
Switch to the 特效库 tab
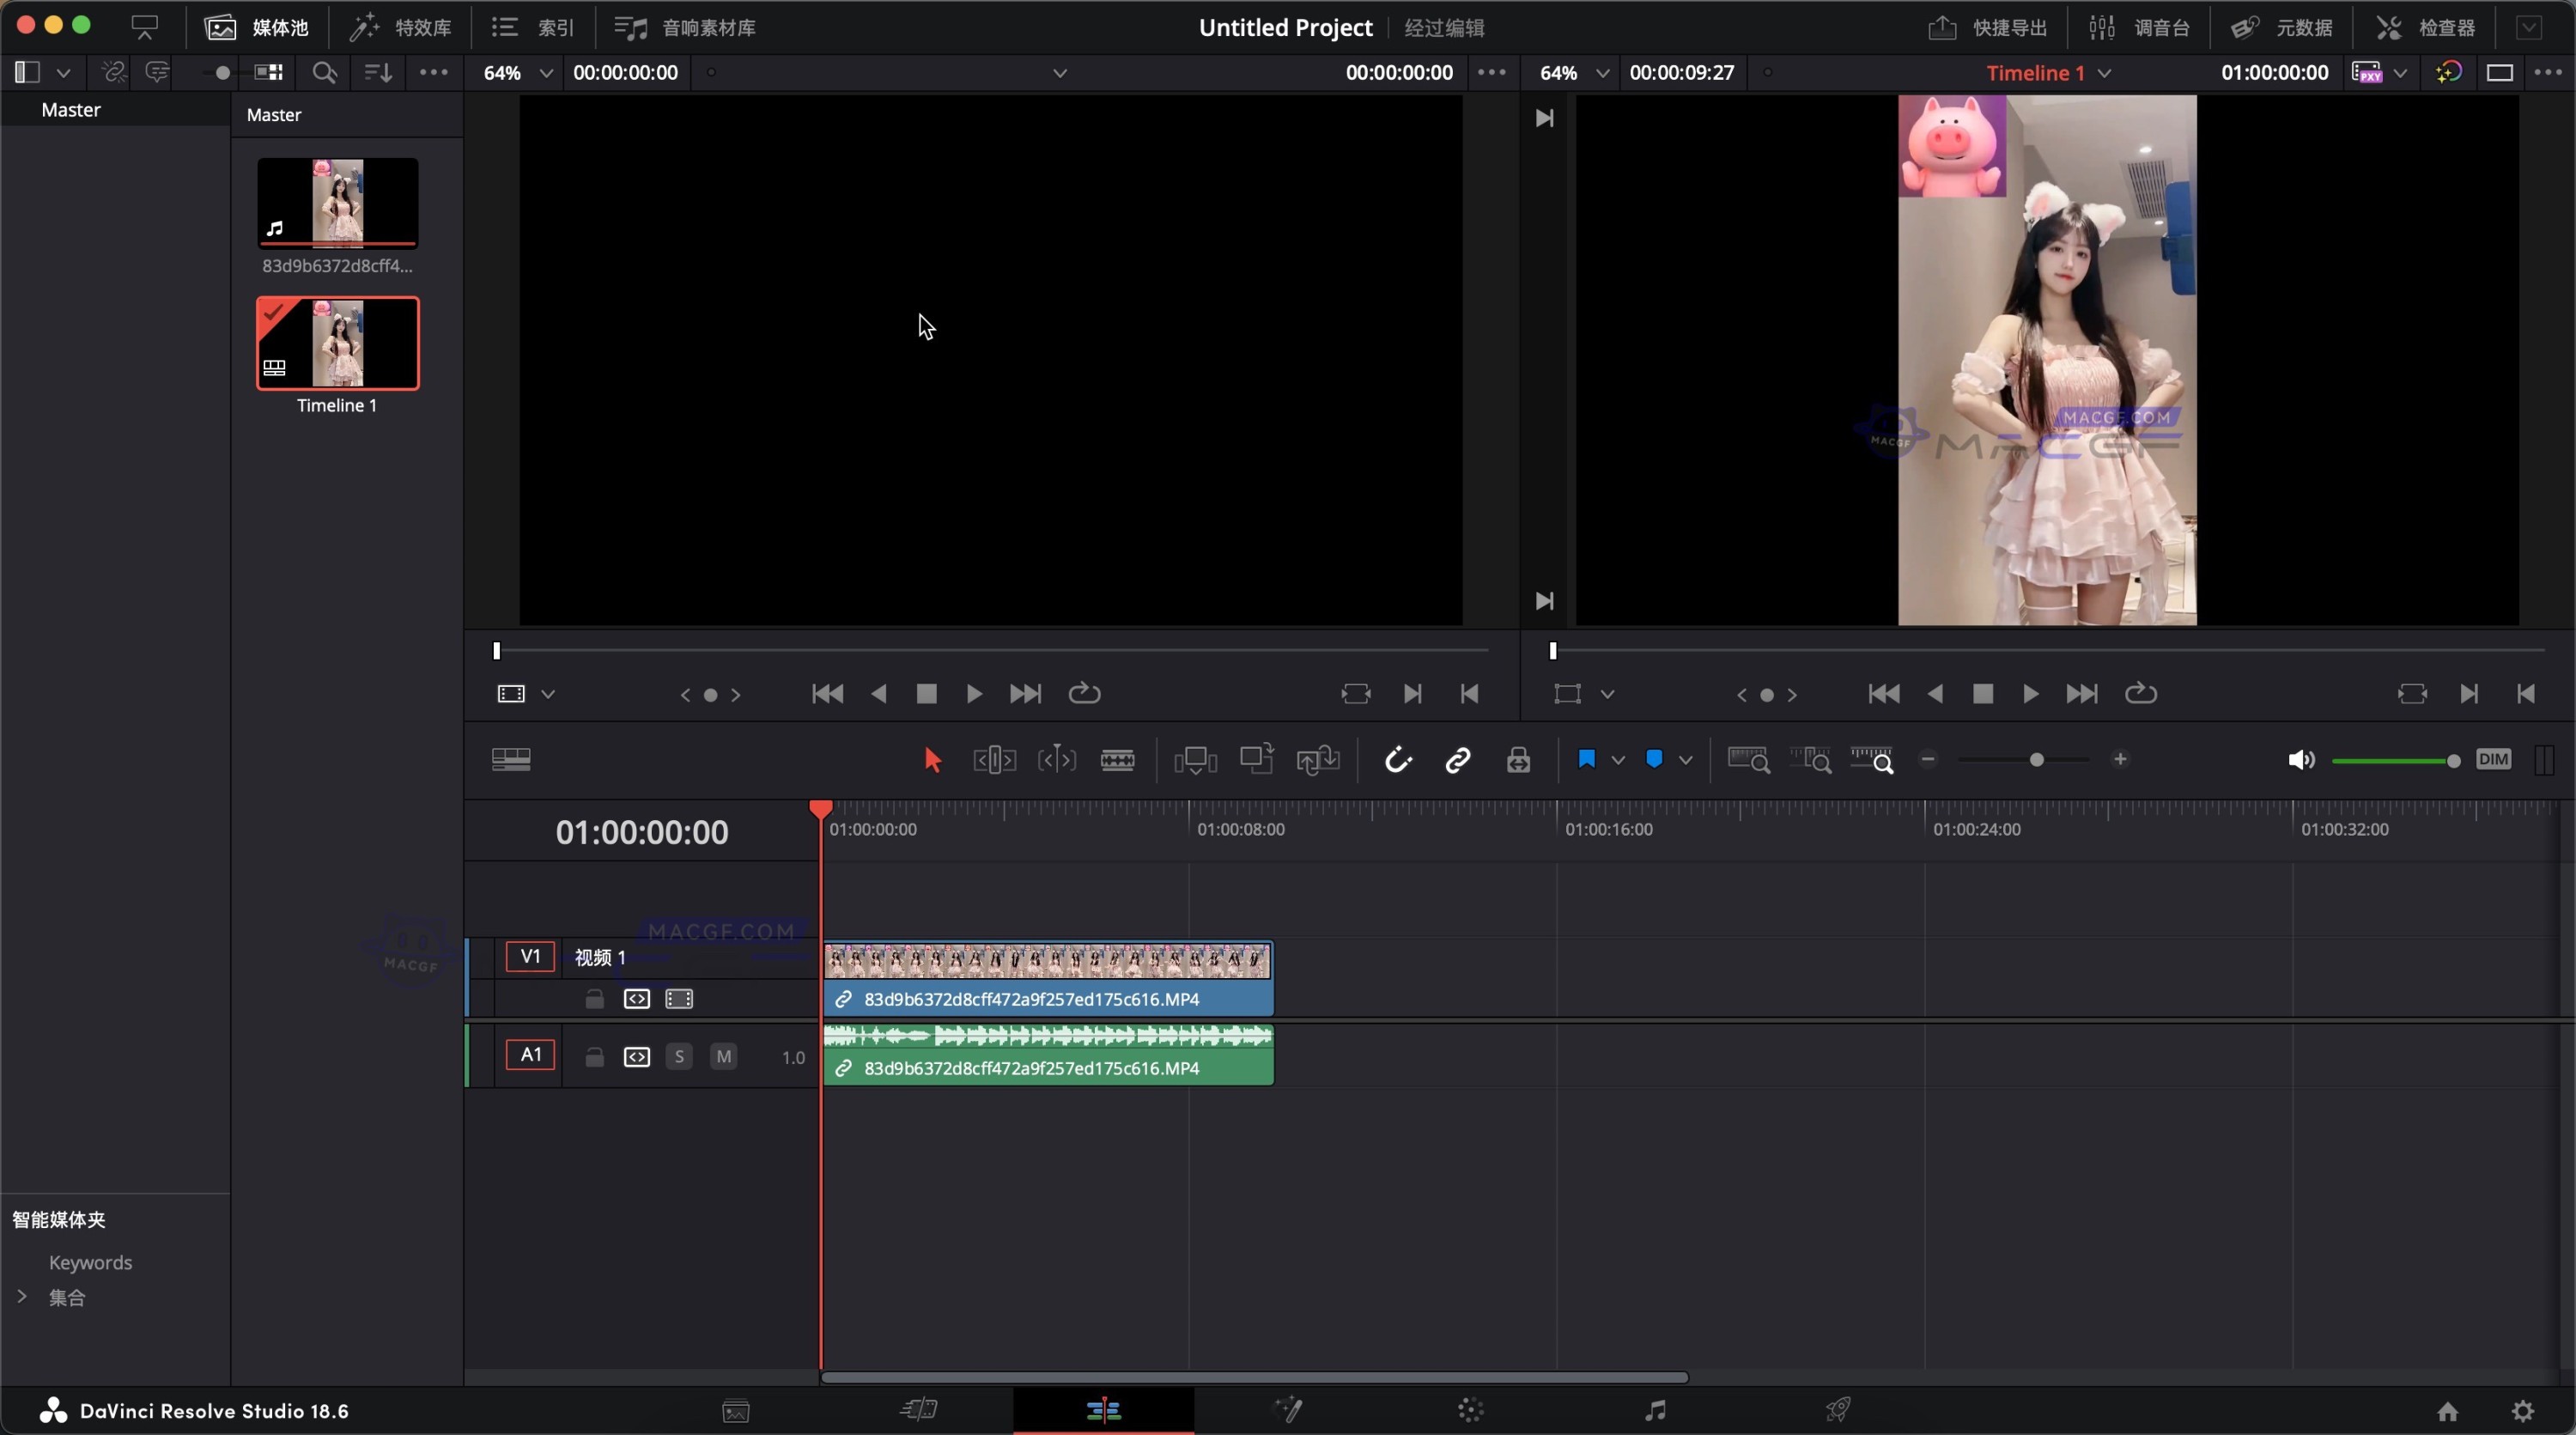[401, 27]
